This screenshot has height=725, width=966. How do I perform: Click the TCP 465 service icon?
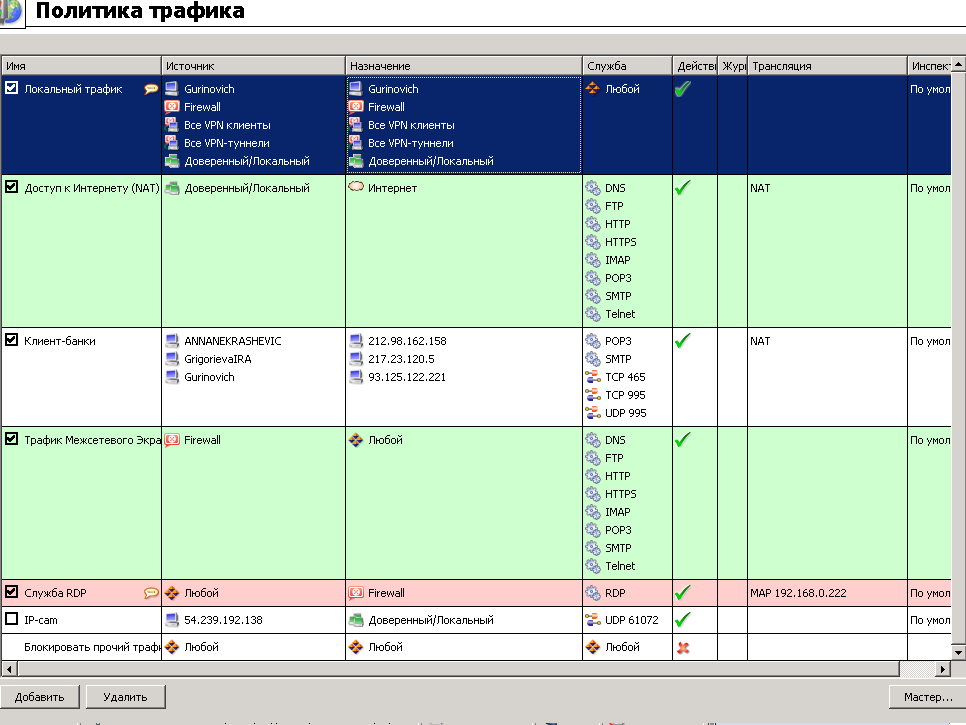tap(593, 376)
